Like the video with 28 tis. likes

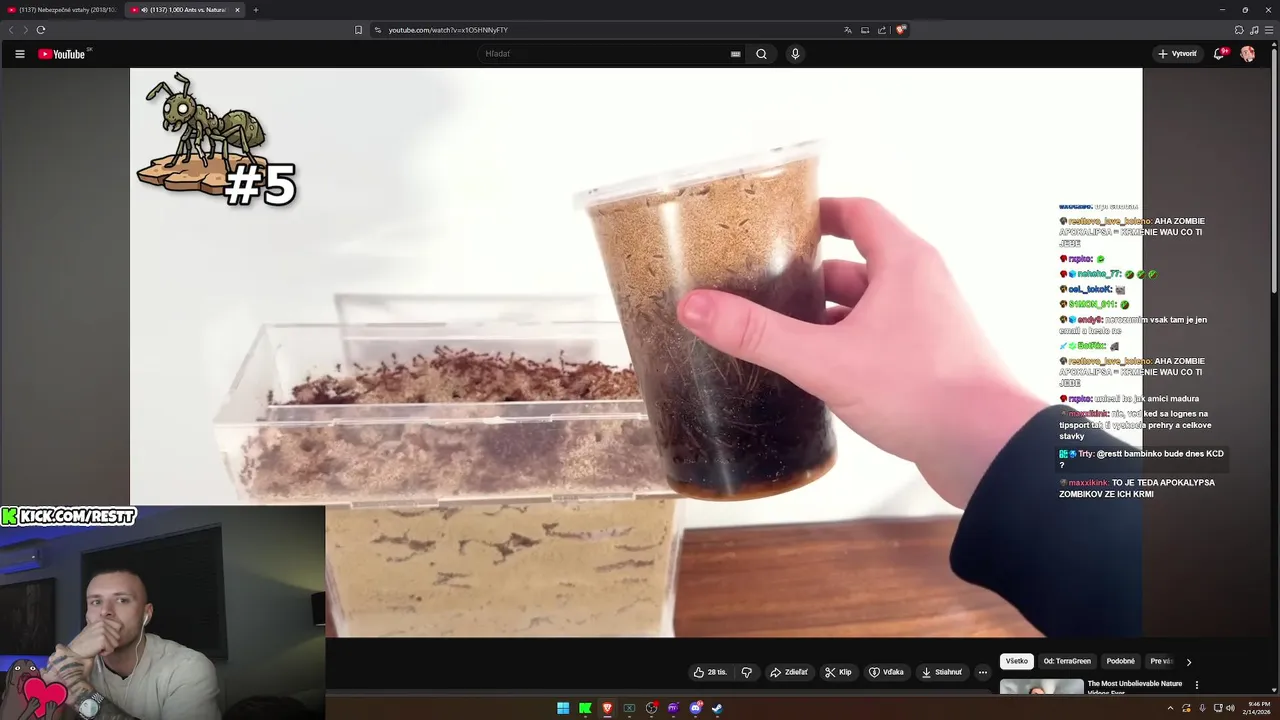point(711,672)
